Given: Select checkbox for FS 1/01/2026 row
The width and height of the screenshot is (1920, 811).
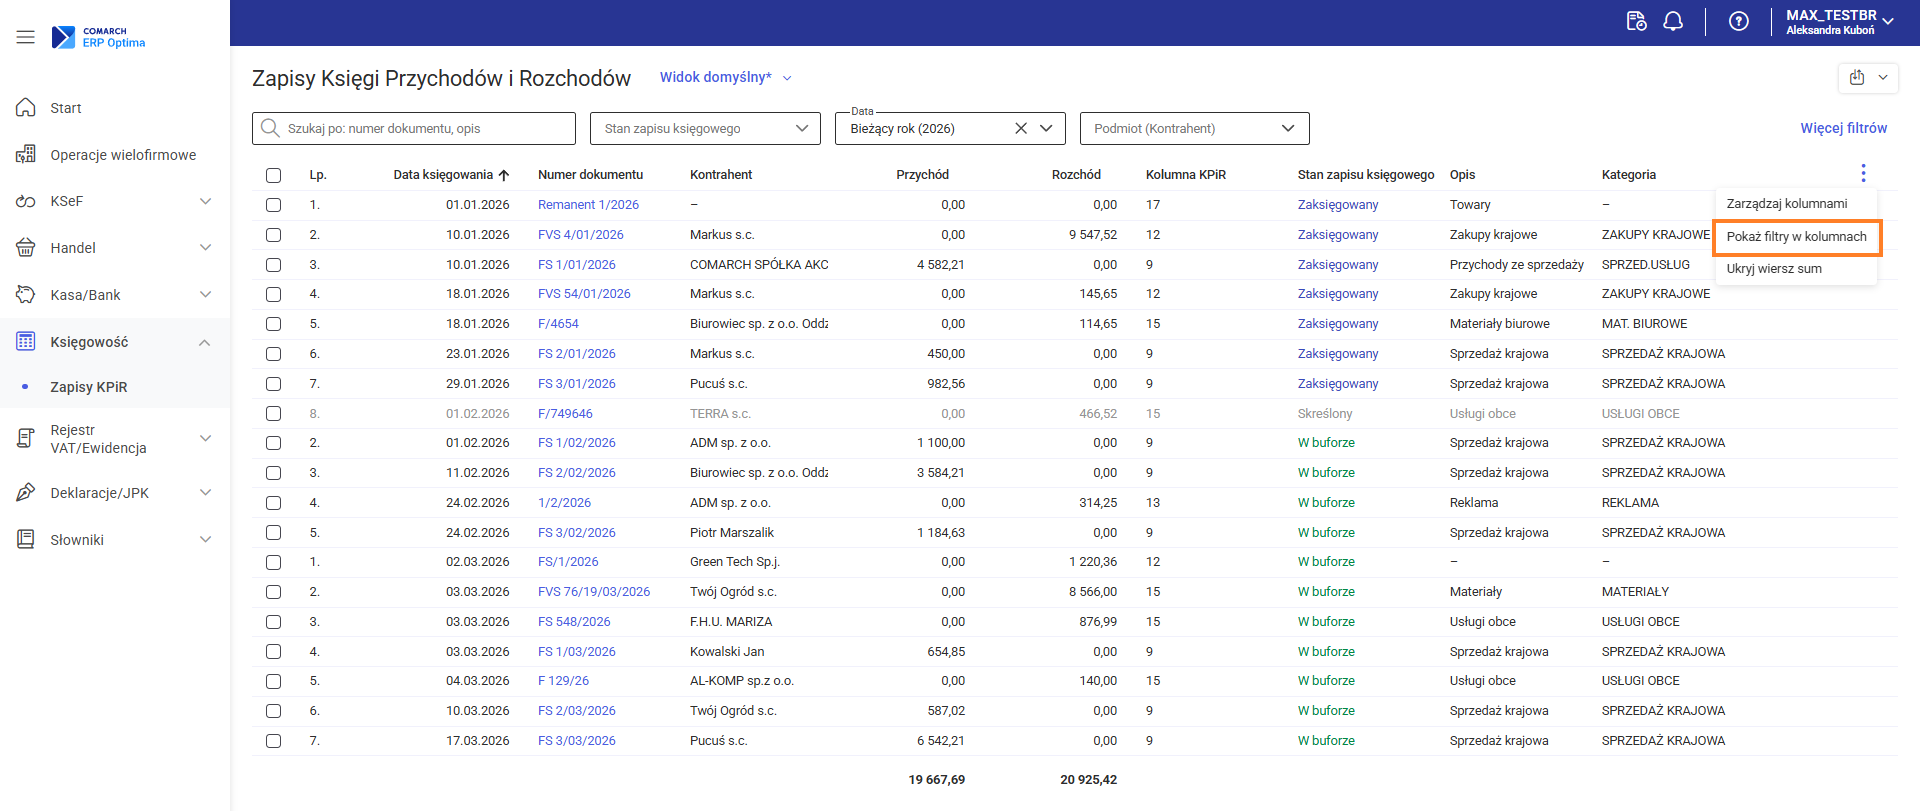Looking at the screenshot, I should click(x=274, y=265).
